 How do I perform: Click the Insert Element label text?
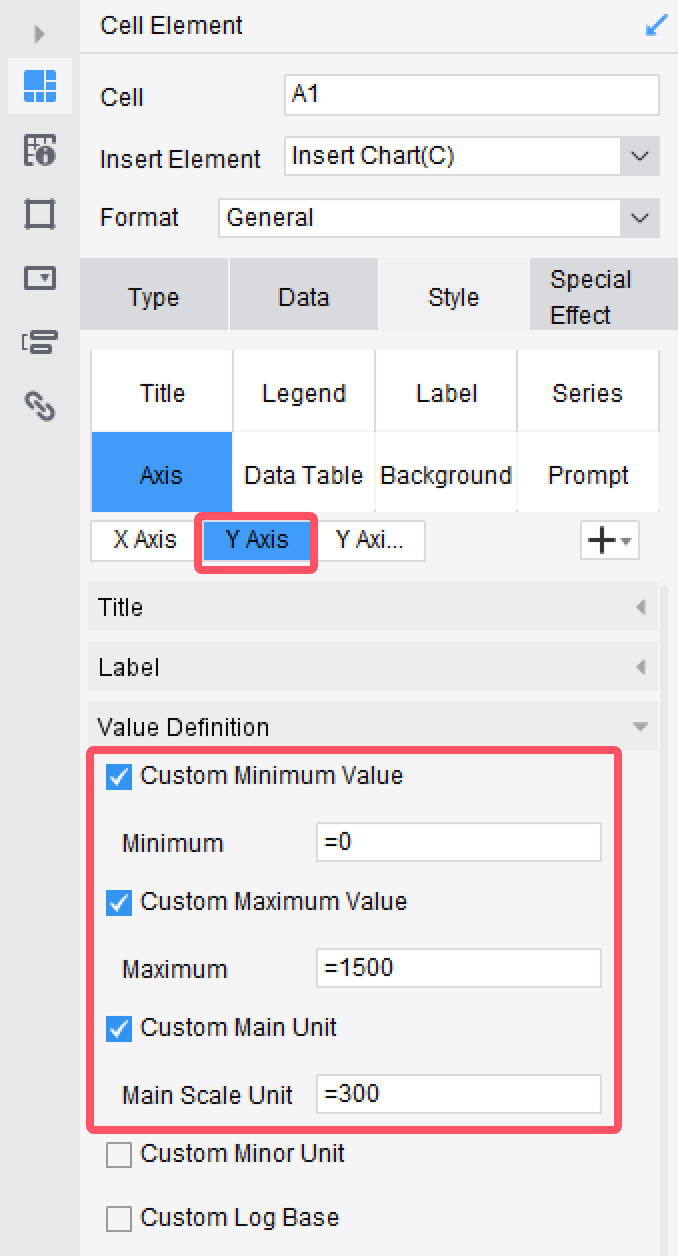click(x=180, y=159)
